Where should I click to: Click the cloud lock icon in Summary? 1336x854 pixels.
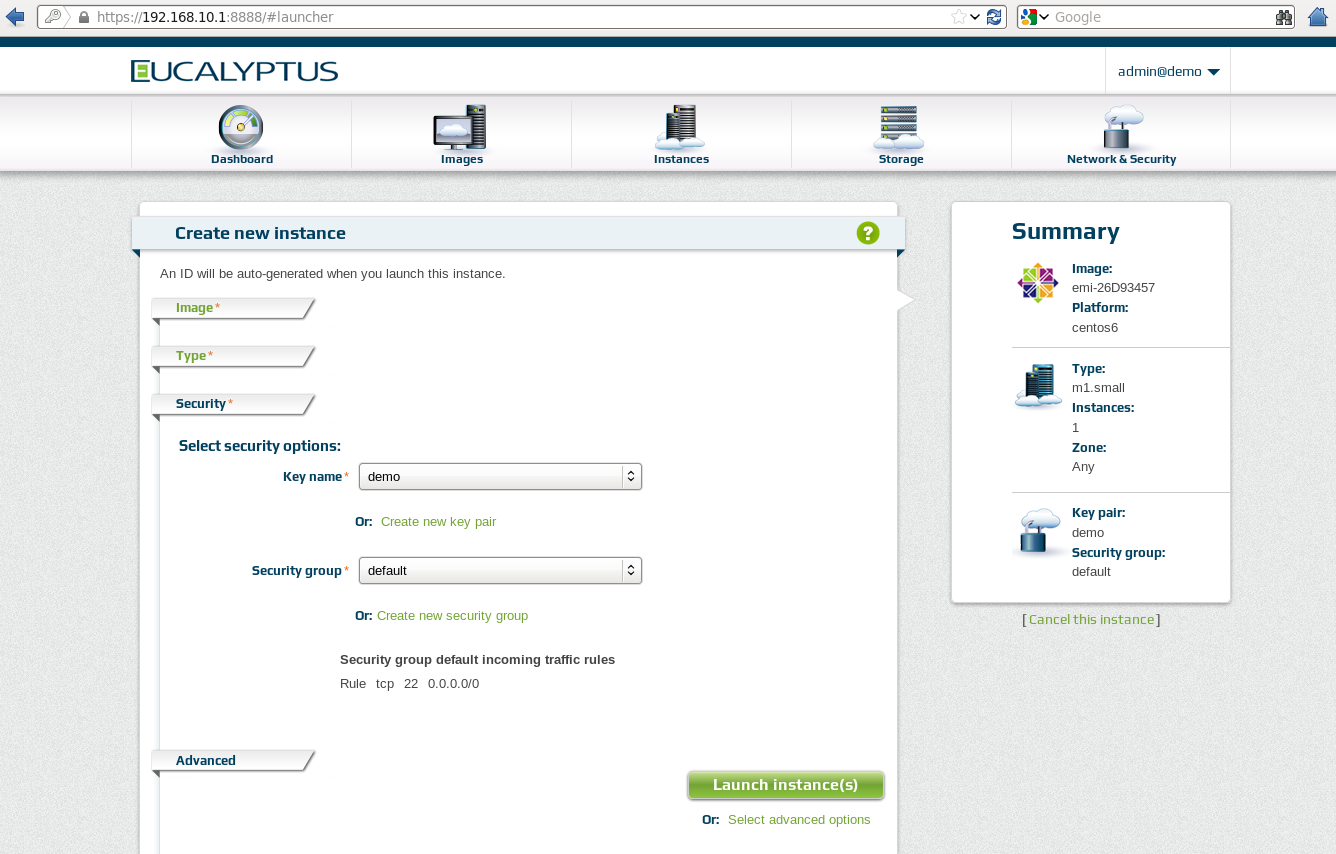coord(1038,531)
